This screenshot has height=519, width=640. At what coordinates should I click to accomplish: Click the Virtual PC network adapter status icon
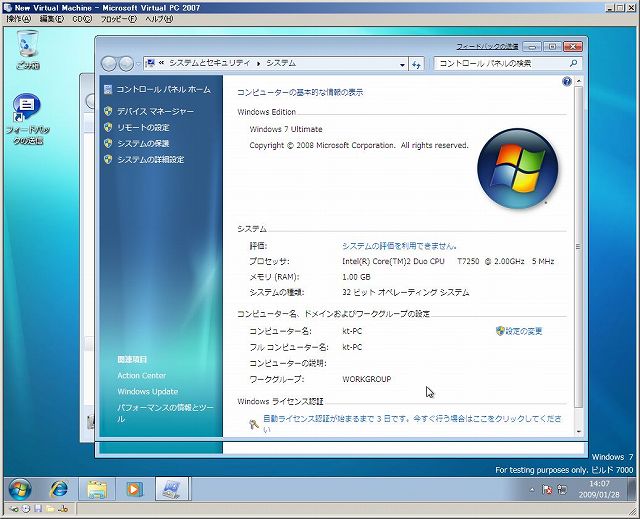coord(63,509)
